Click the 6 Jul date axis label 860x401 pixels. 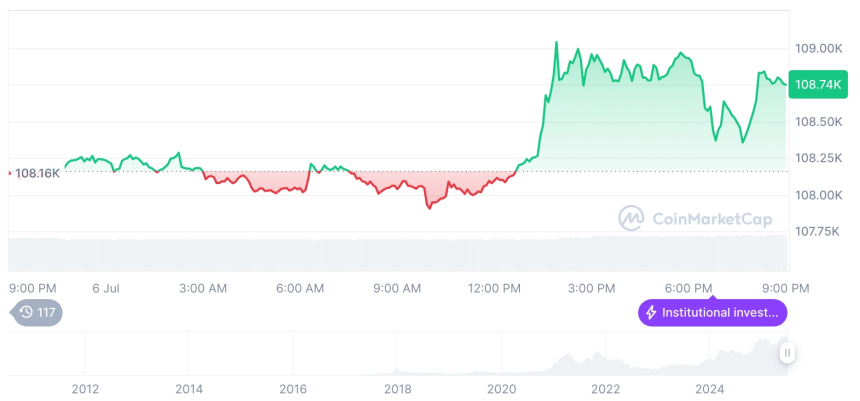pos(106,288)
